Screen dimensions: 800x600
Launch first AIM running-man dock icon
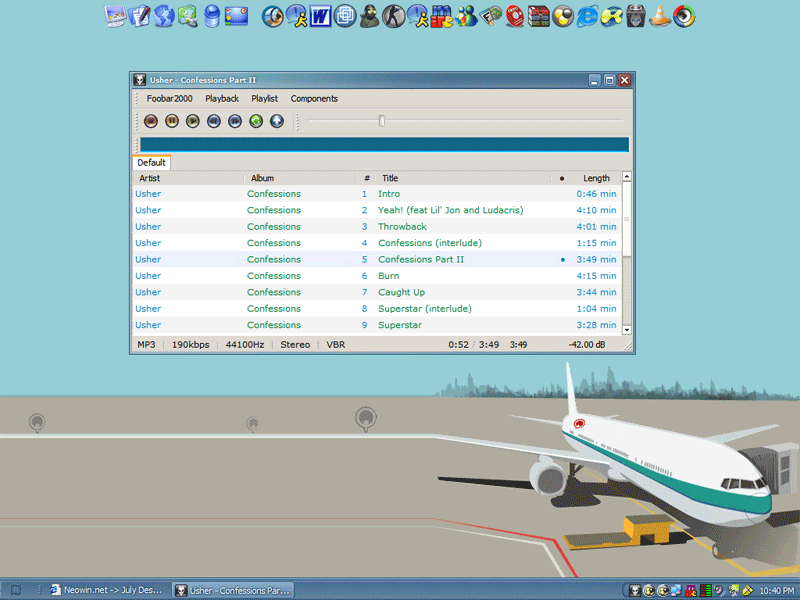click(296, 16)
